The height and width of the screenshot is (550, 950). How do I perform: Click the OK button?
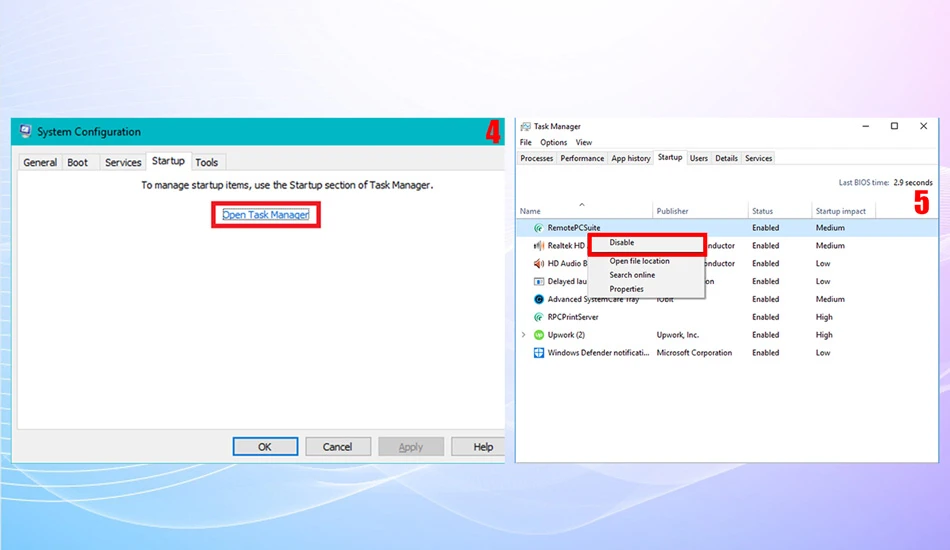click(265, 446)
